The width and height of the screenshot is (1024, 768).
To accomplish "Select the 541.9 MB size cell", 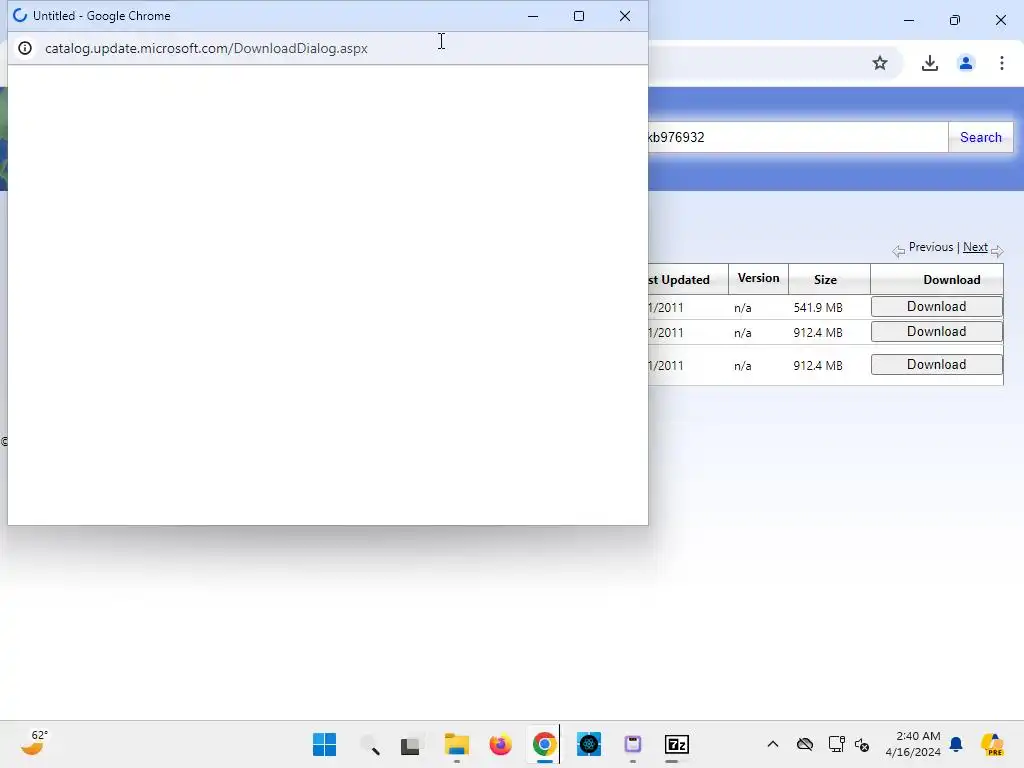I will click(x=818, y=308).
